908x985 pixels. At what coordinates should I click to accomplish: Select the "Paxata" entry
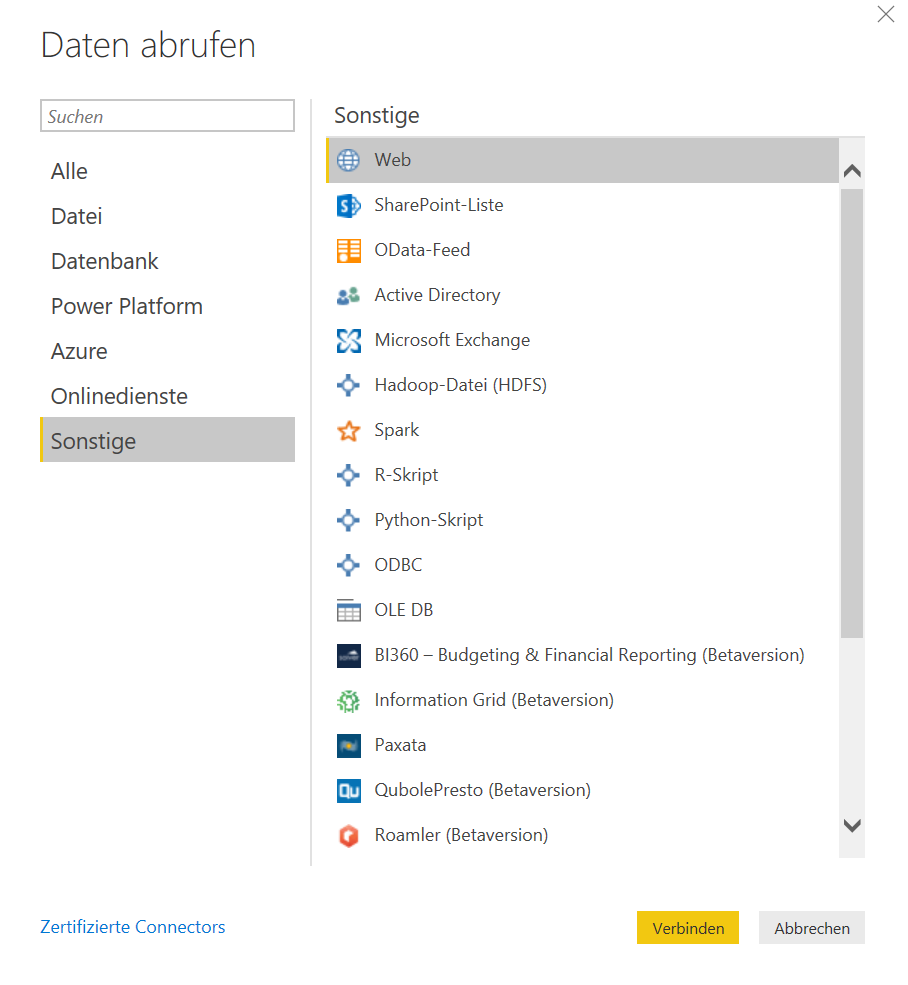point(400,746)
